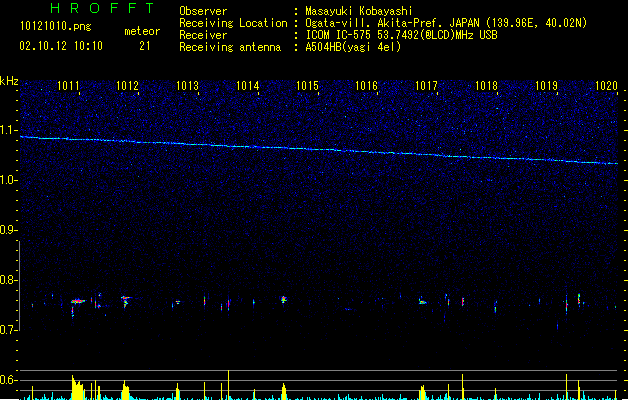Click the 1017 time marker

coord(426,86)
